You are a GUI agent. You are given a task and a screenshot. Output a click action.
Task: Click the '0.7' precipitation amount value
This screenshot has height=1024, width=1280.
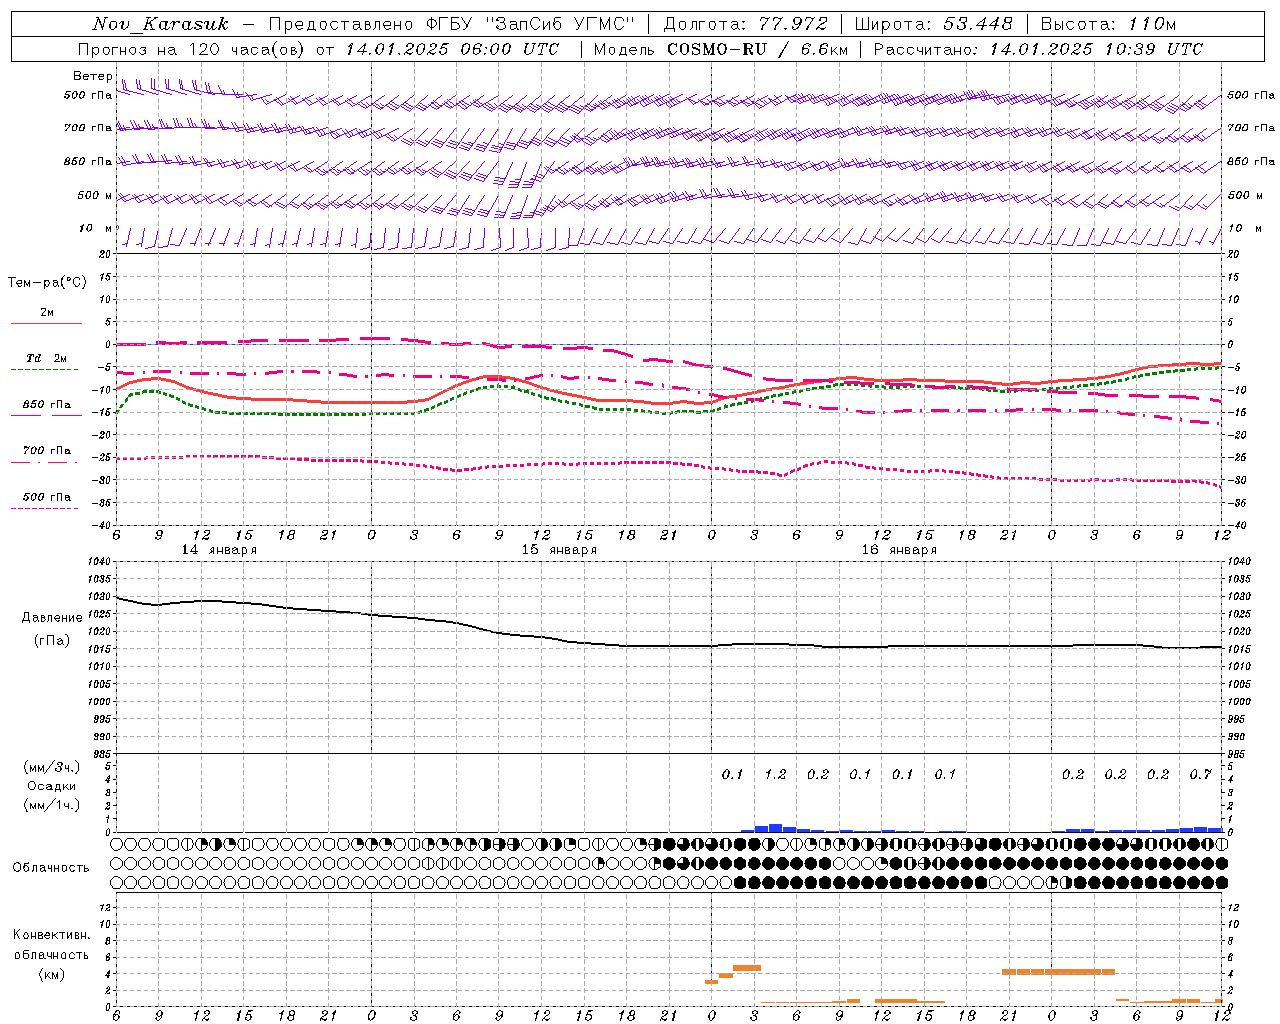1200,774
